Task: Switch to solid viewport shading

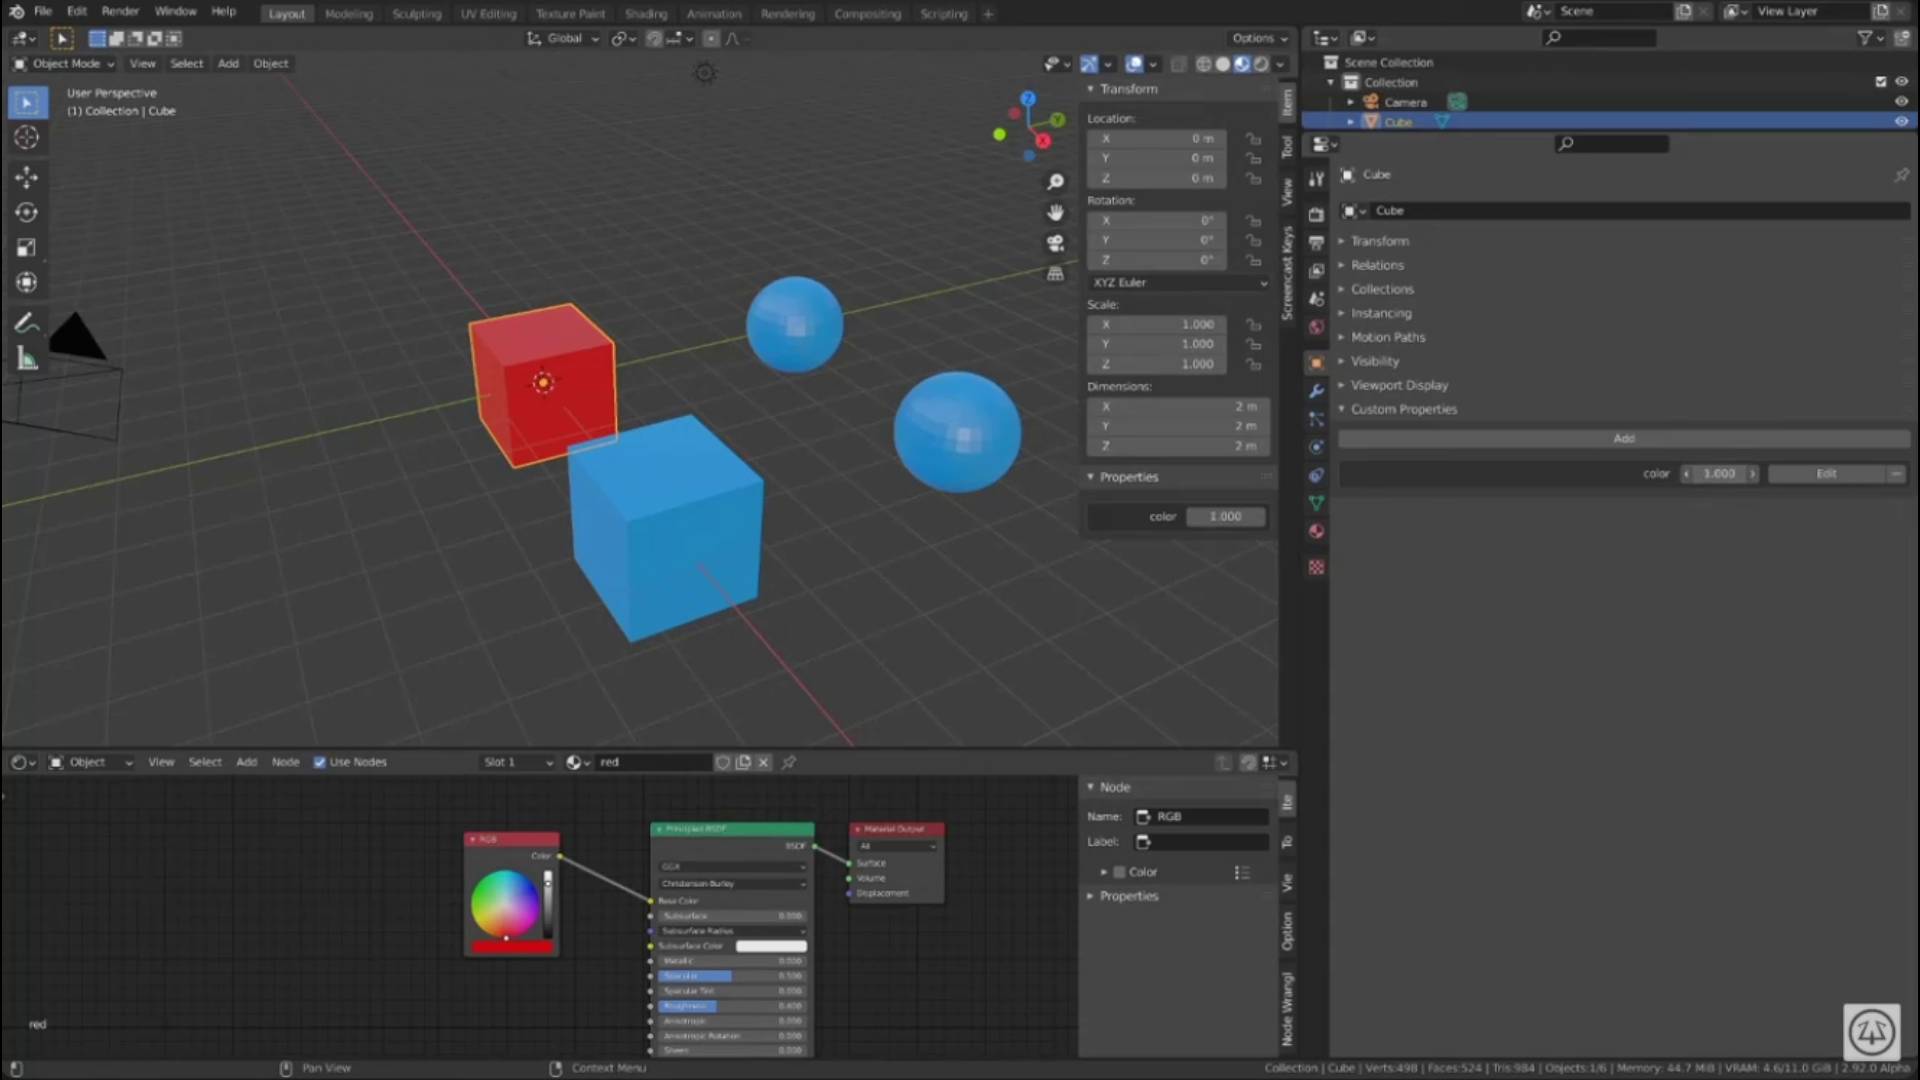Action: (x=1222, y=64)
